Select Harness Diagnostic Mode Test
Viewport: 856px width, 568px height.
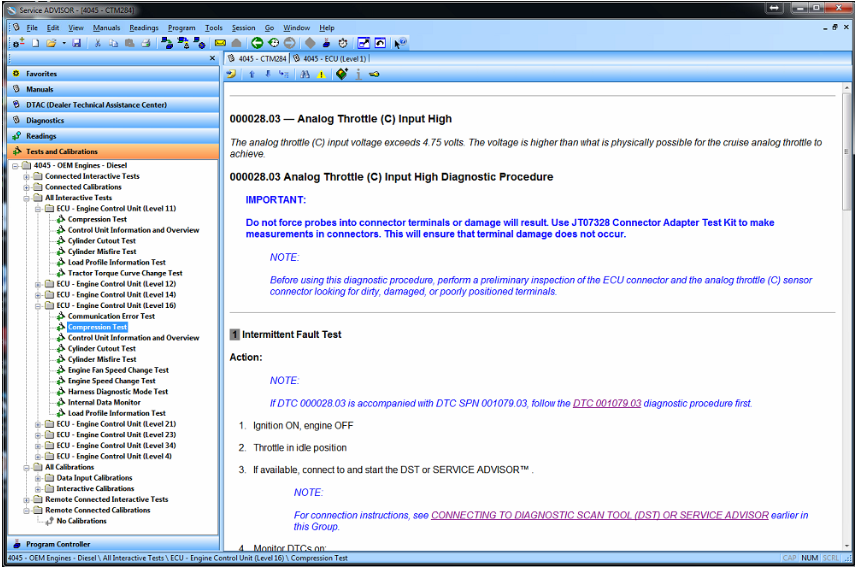118,392
